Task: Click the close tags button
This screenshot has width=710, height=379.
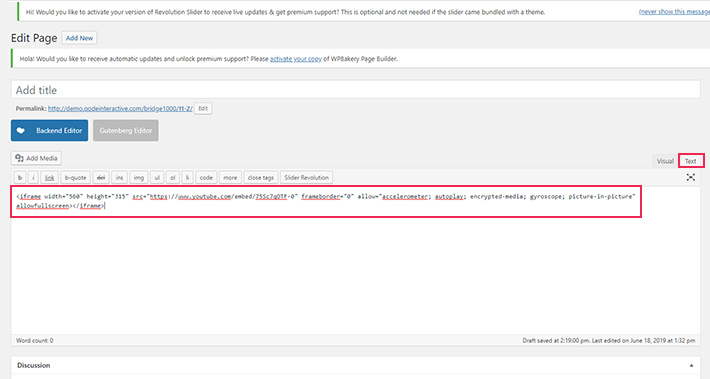Action: (x=261, y=178)
